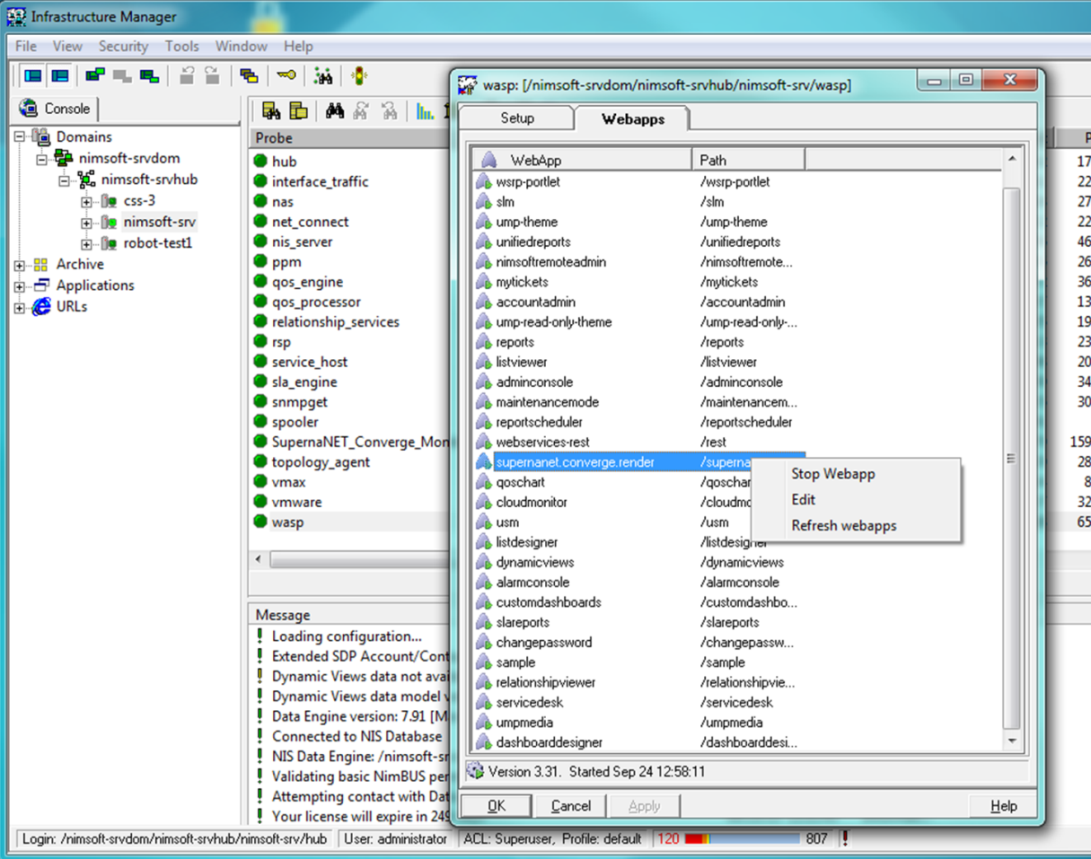Click the Domains tree node icon

[42, 136]
